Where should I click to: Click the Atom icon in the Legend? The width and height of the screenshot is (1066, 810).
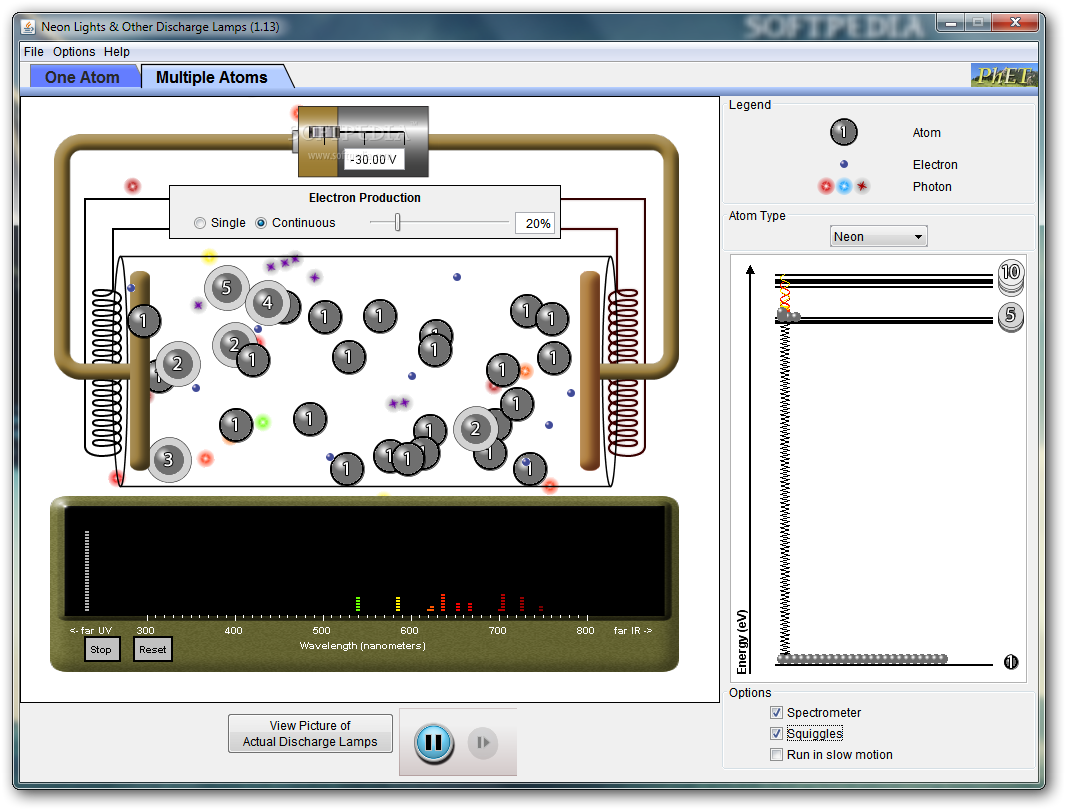click(844, 132)
